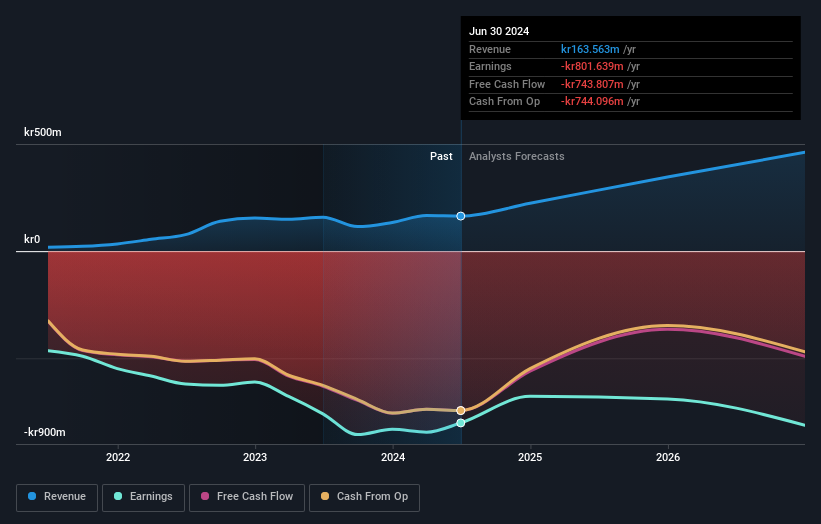Click the Revenue row label in tooltip
Screen dimensions: 821x524
pyautogui.click(x=490, y=49)
